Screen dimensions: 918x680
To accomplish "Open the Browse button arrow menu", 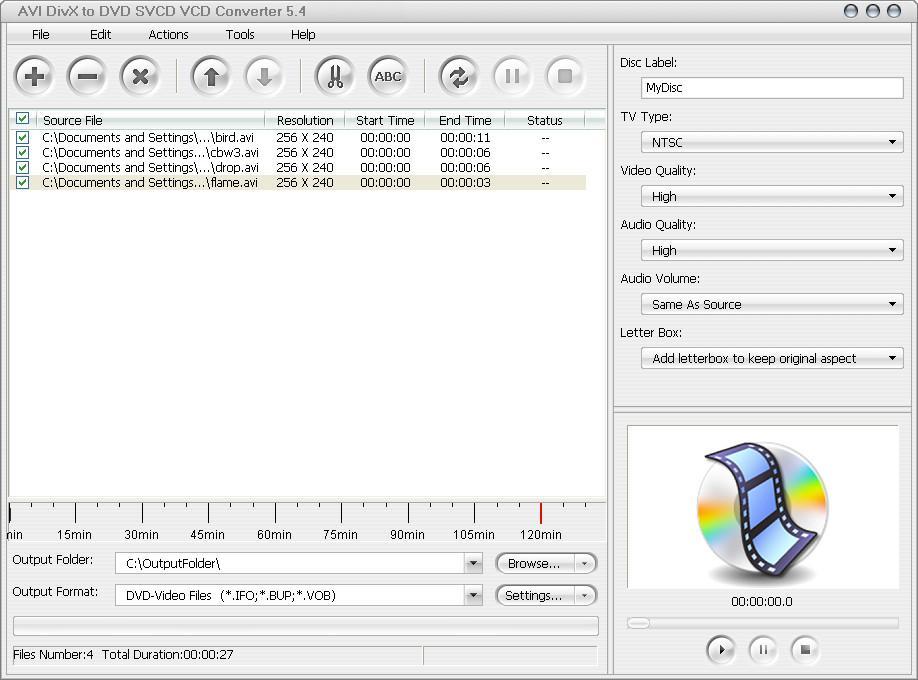I will [584, 563].
